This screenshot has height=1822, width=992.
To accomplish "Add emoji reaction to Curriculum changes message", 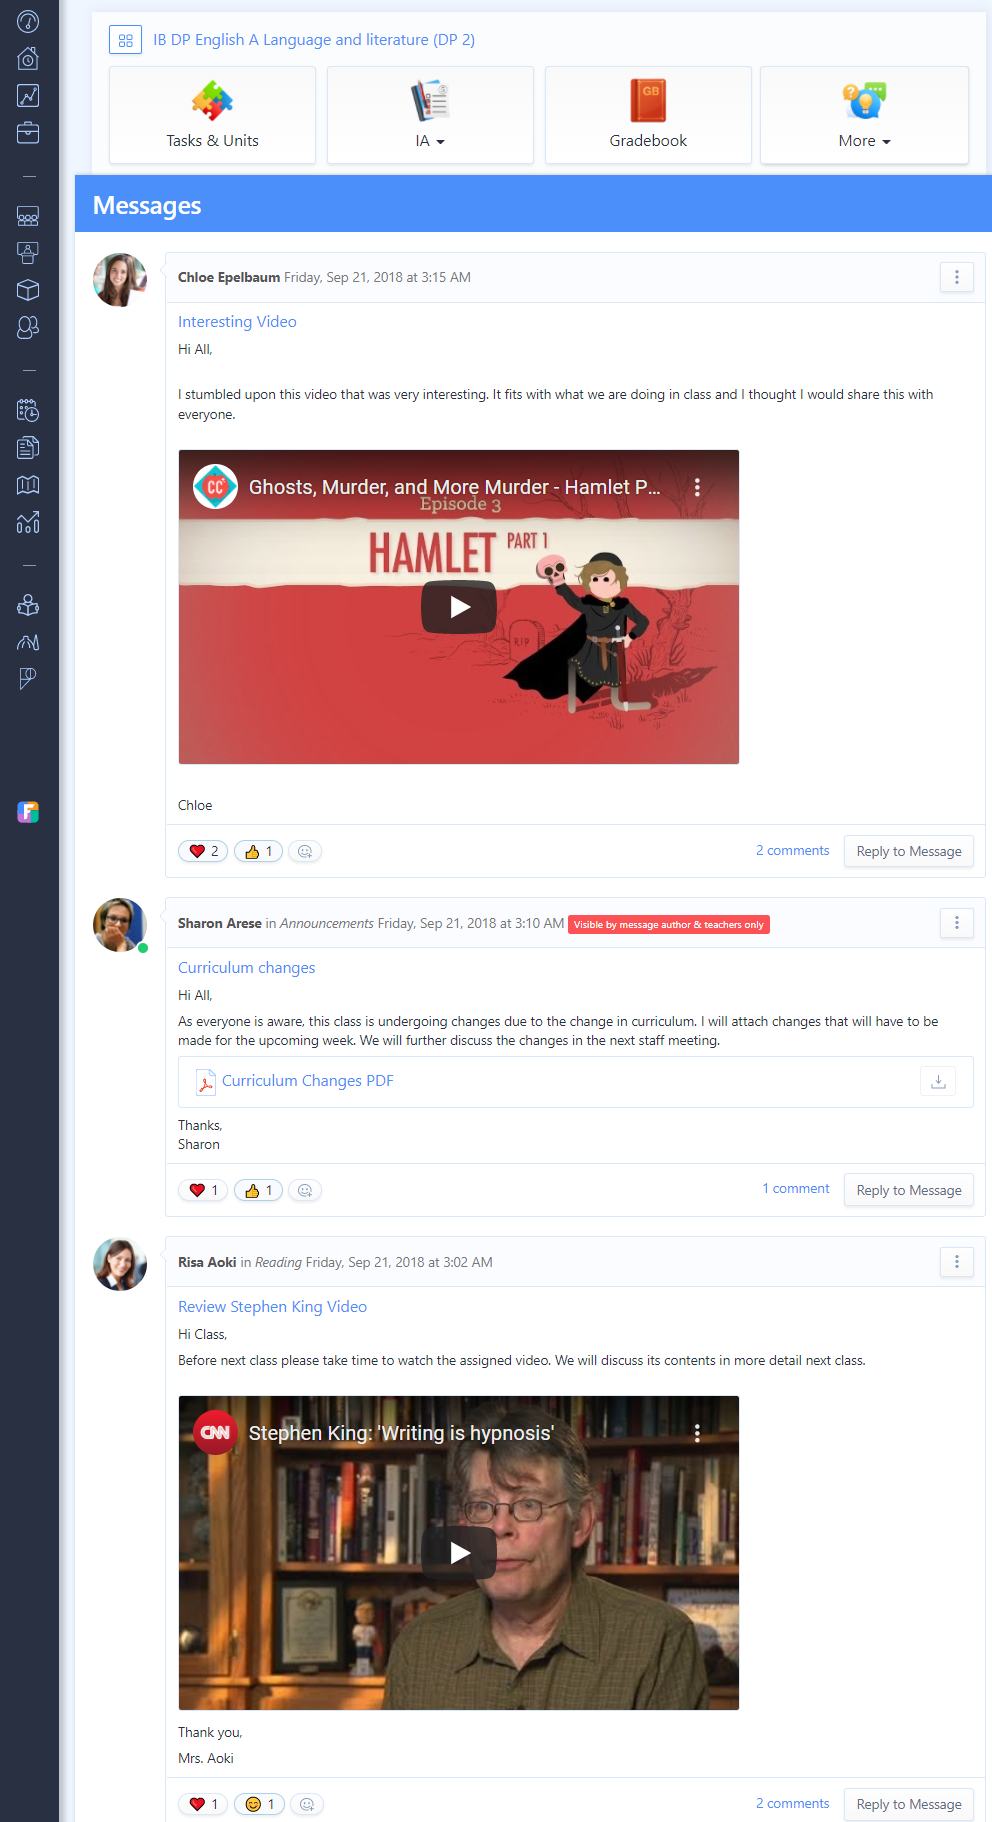I will (305, 1190).
